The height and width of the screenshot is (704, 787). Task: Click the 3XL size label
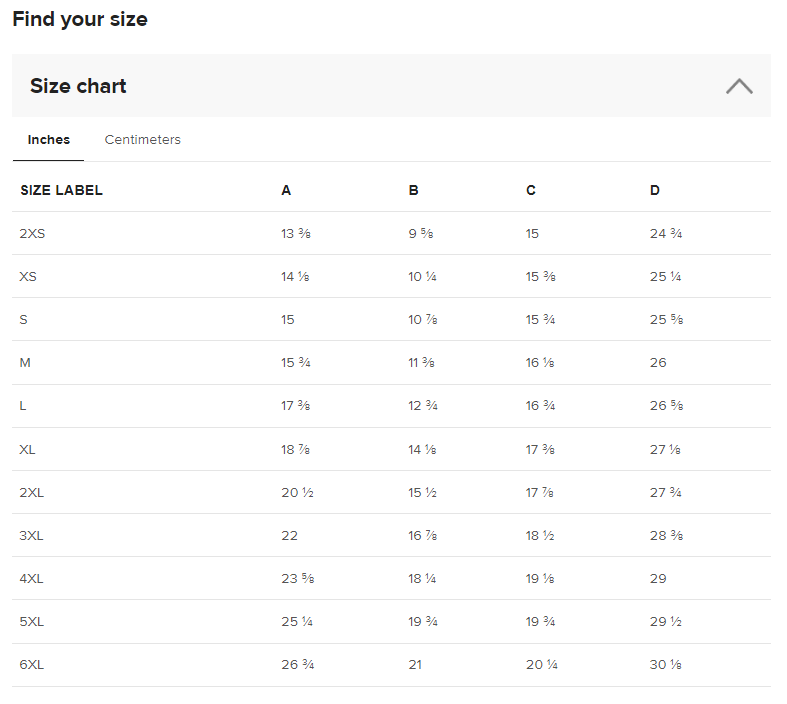tap(32, 535)
